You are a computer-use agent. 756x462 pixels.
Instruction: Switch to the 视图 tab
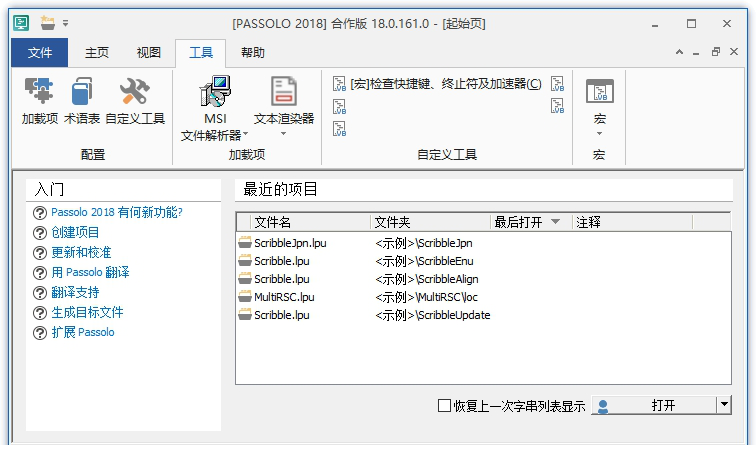pos(148,53)
